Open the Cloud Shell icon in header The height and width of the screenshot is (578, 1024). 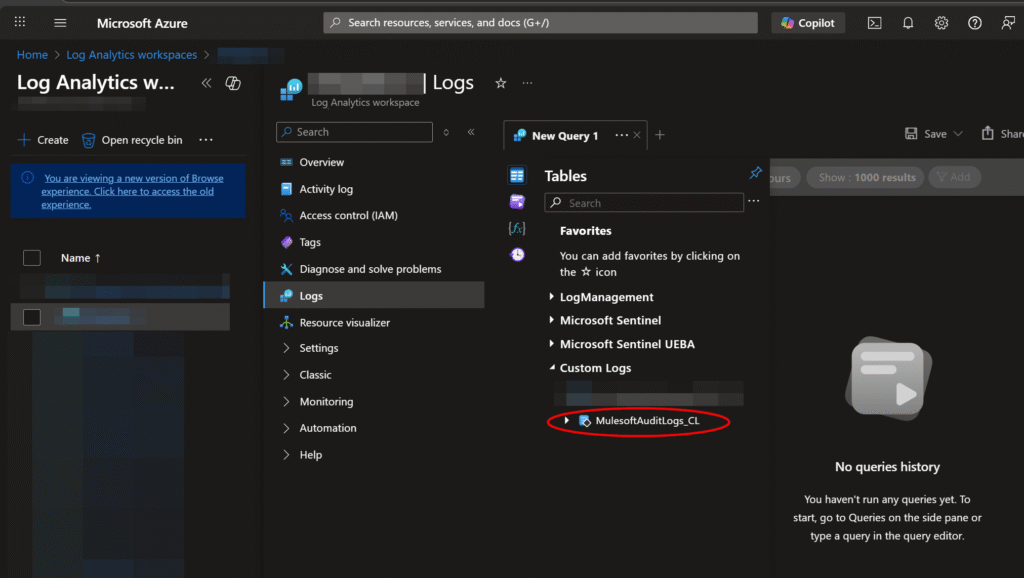(x=874, y=23)
